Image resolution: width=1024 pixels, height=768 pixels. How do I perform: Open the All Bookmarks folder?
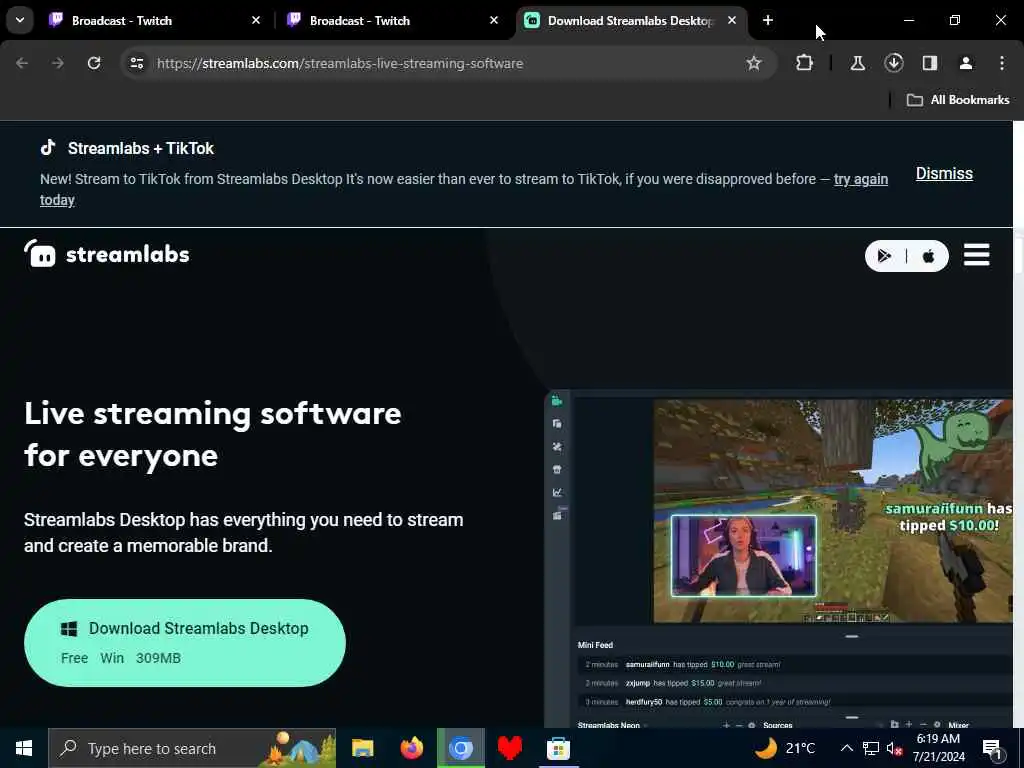tap(957, 100)
